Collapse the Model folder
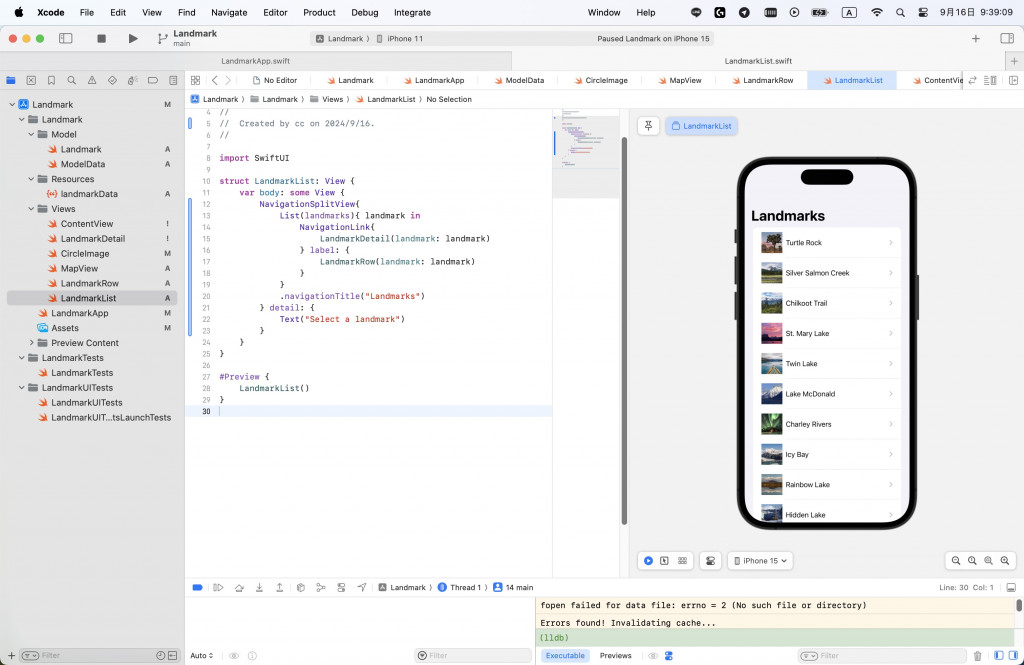The image size is (1024, 665). [x=31, y=135]
